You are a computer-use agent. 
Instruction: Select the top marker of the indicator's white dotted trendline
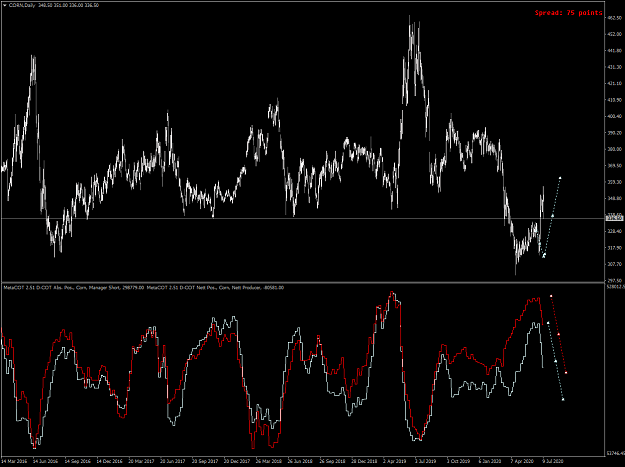pyautogui.click(x=548, y=323)
